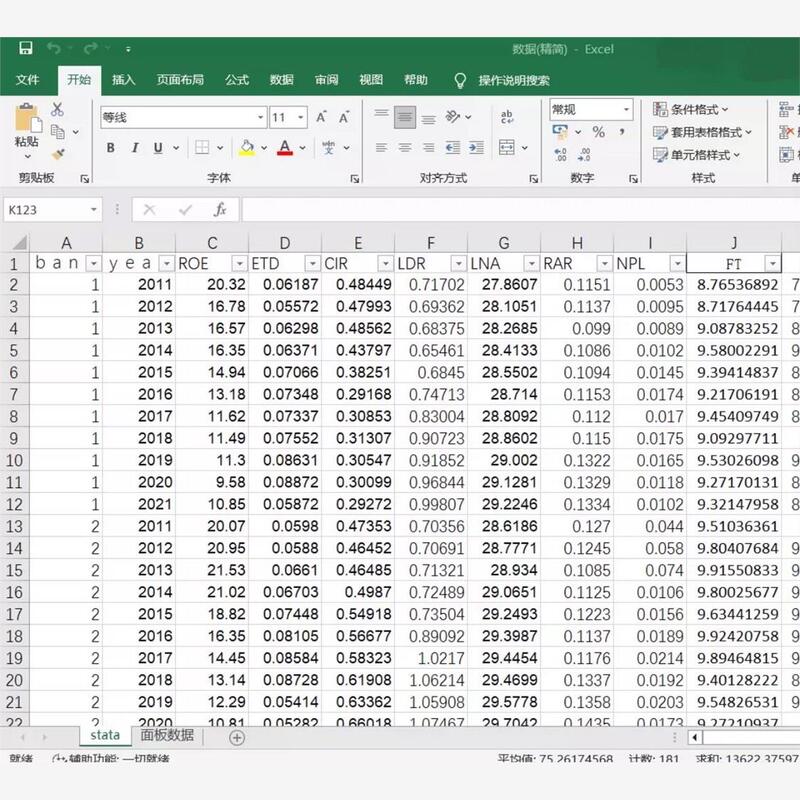Image resolution: width=800 pixels, height=800 pixels.
Task: Open the number format 常规 dropdown
Action: coord(626,110)
